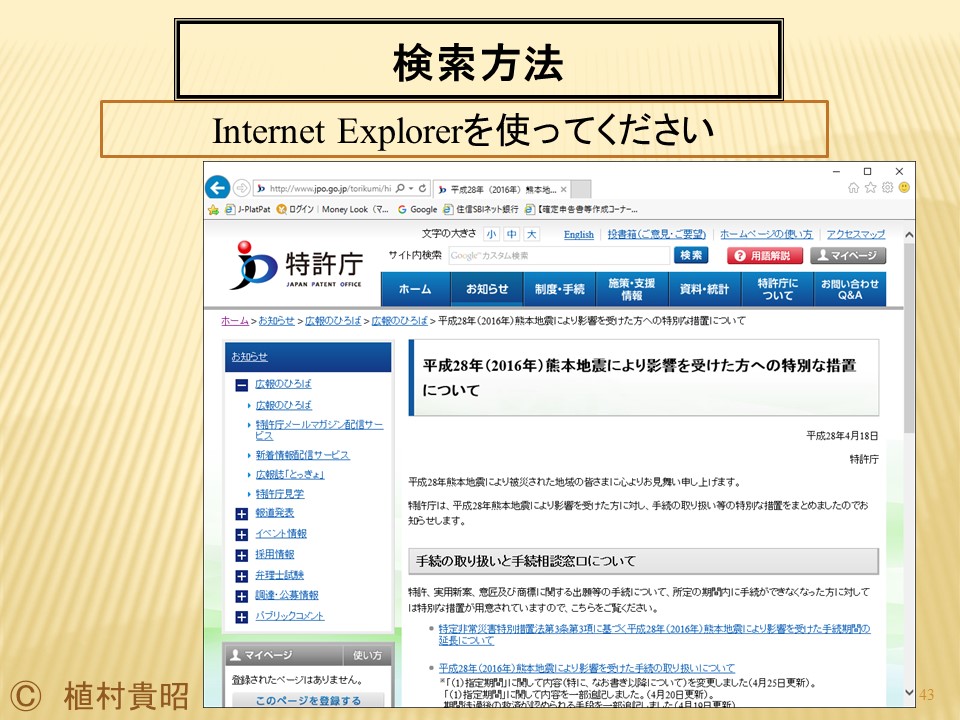The image size is (960, 720).
Task: Open the Google favorites bookmark
Action: [x=418, y=209]
